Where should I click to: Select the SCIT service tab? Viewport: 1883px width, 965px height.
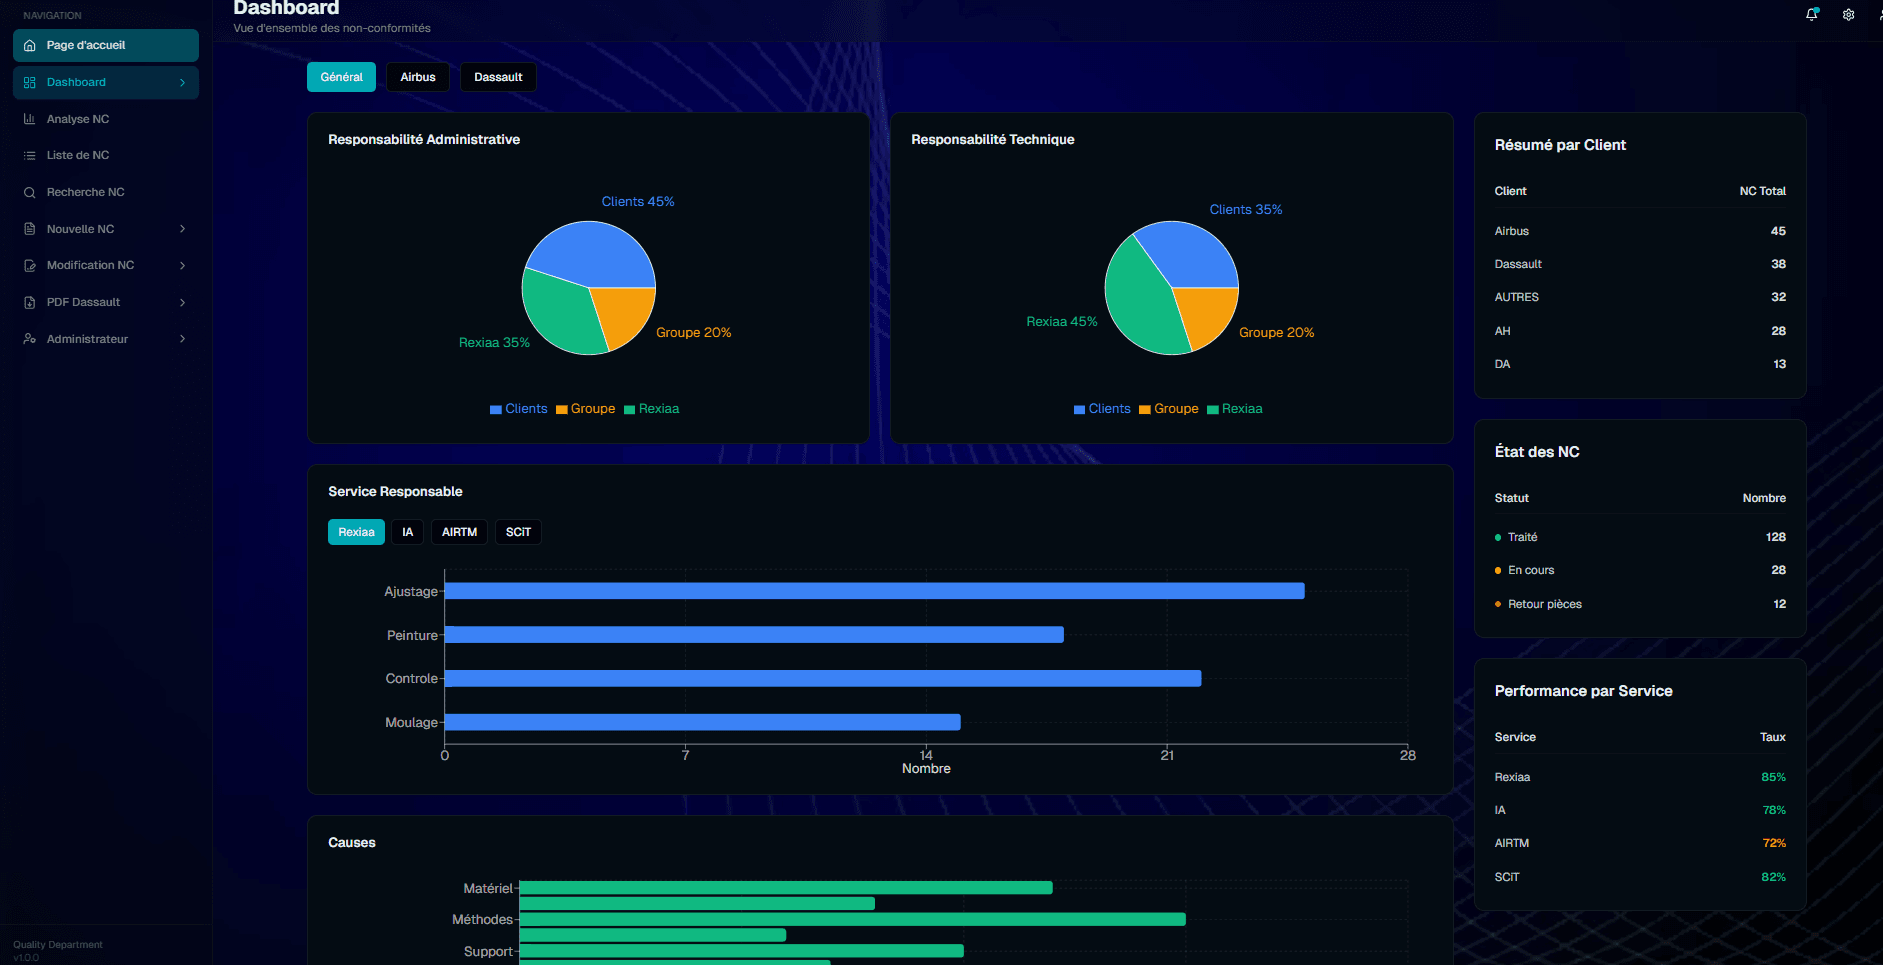click(x=518, y=532)
